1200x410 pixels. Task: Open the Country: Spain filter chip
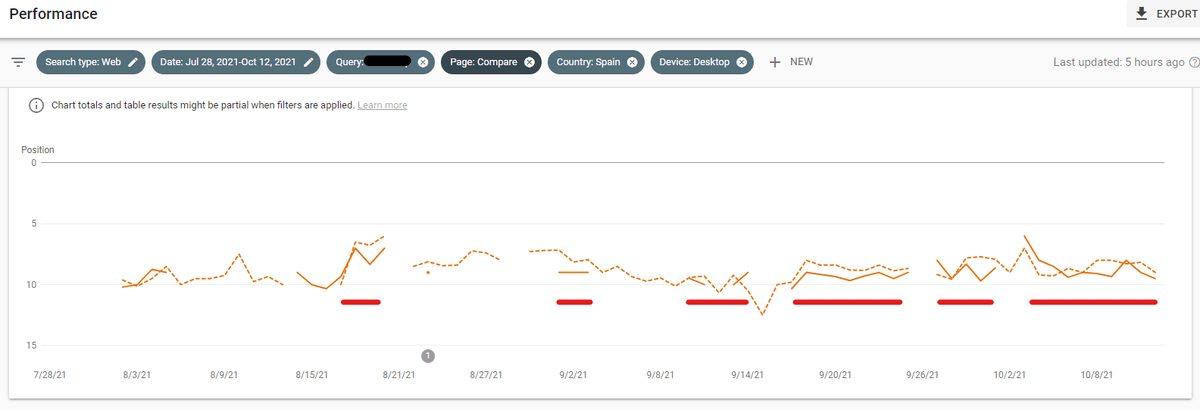tap(588, 62)
